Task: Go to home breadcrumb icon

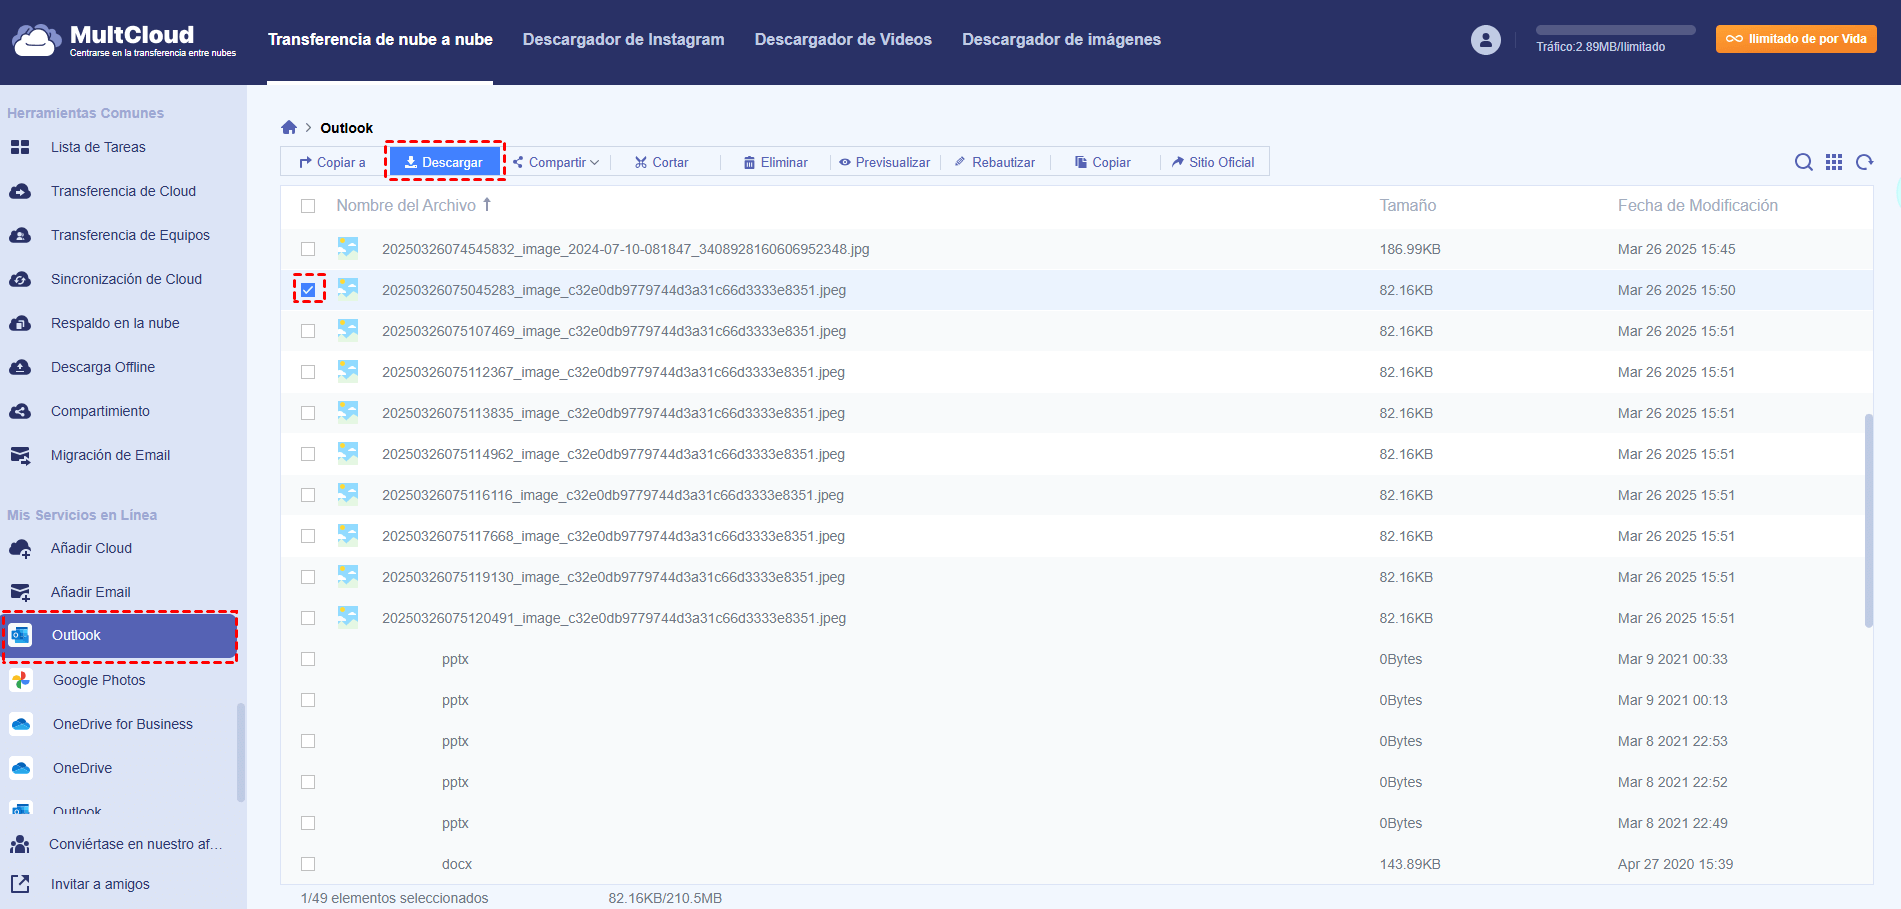Action: pyautogui.click(x=289, y=127)
